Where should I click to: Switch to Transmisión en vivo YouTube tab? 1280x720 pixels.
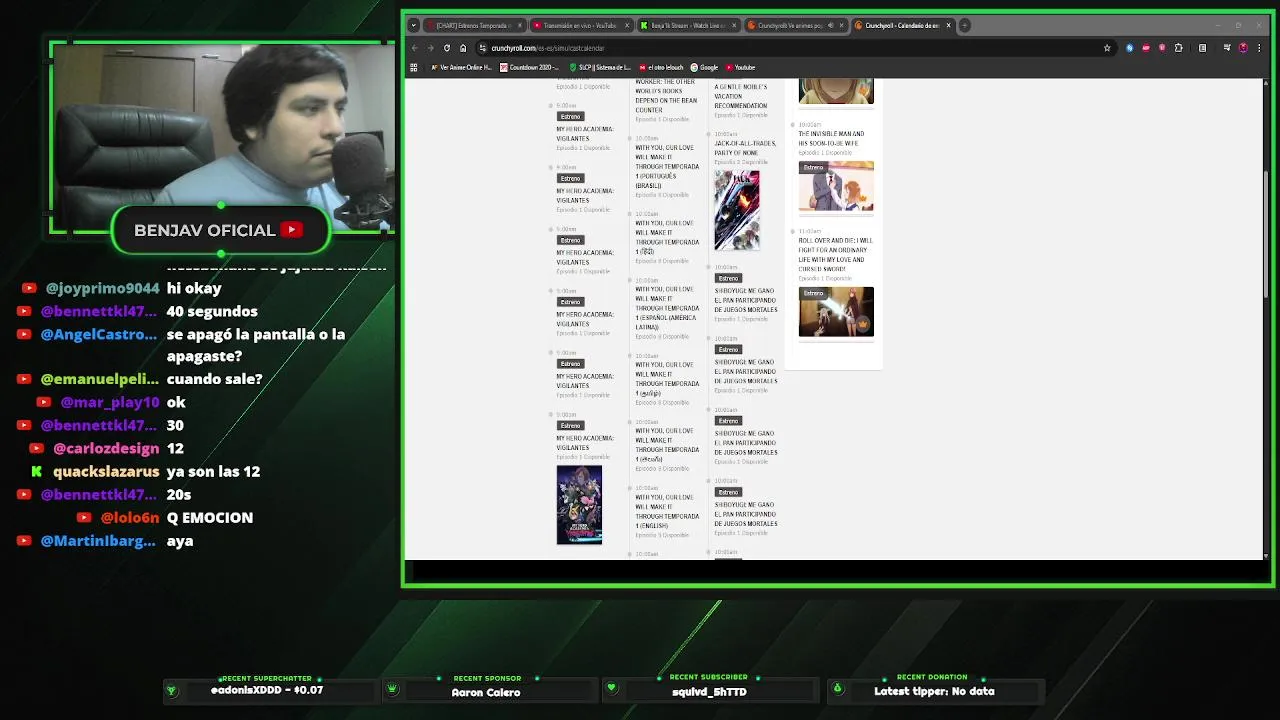581,25
